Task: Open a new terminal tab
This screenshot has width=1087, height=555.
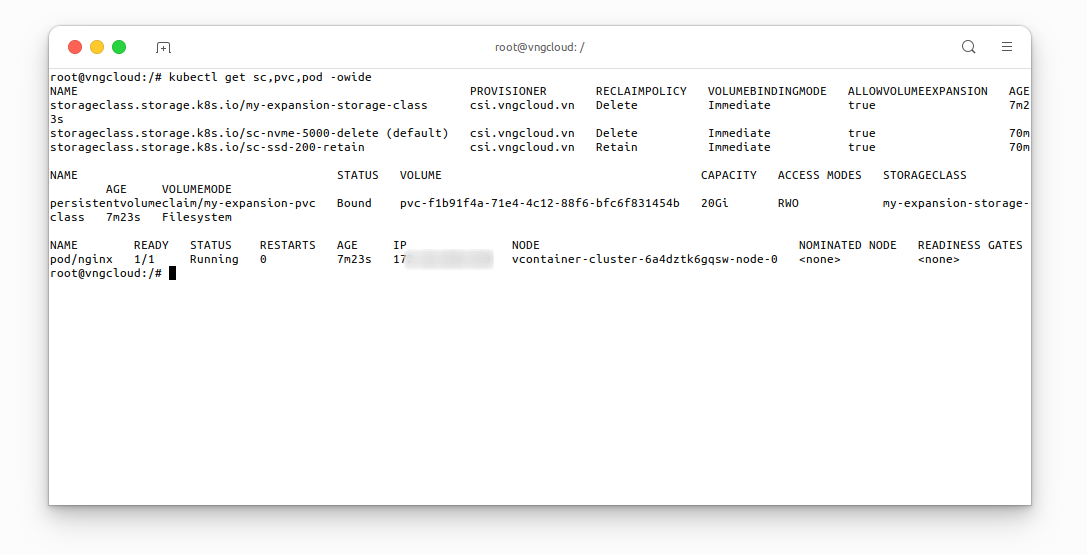Action: click(x=164, y=47)
